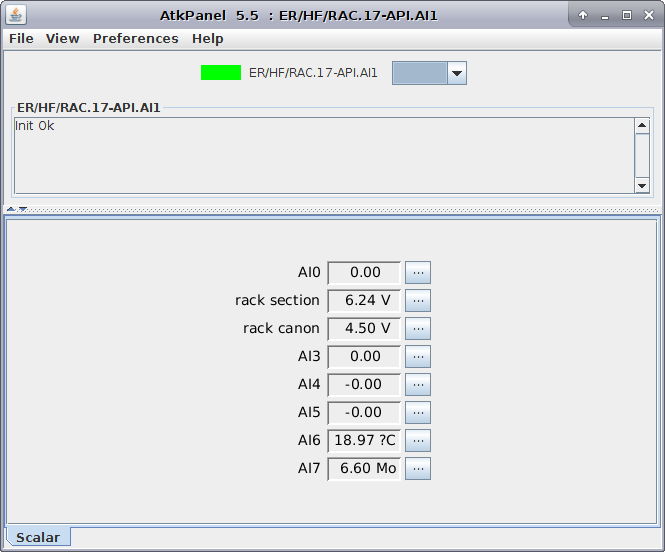Select the Scalar tab
665x552 pixels.
coord(38,538)
